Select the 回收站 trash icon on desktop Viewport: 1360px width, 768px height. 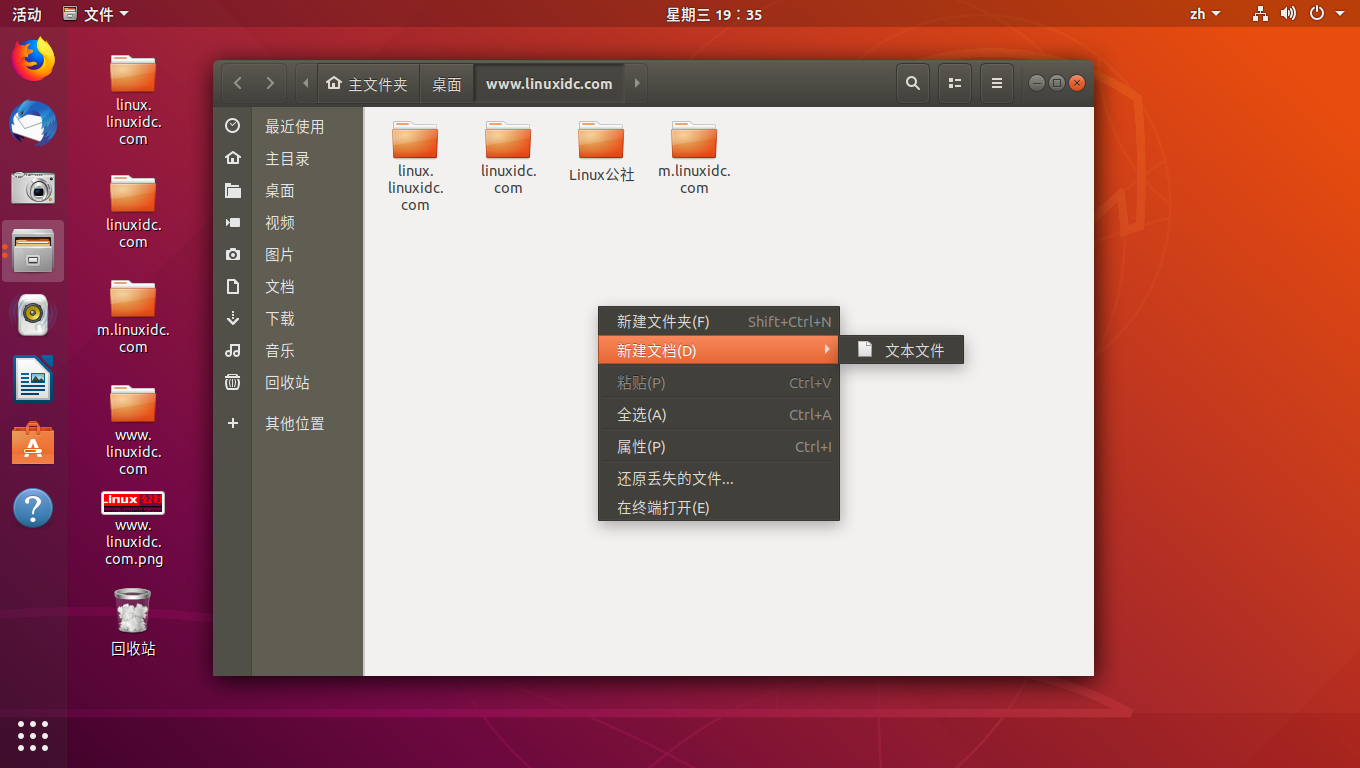tap(133, 621)
